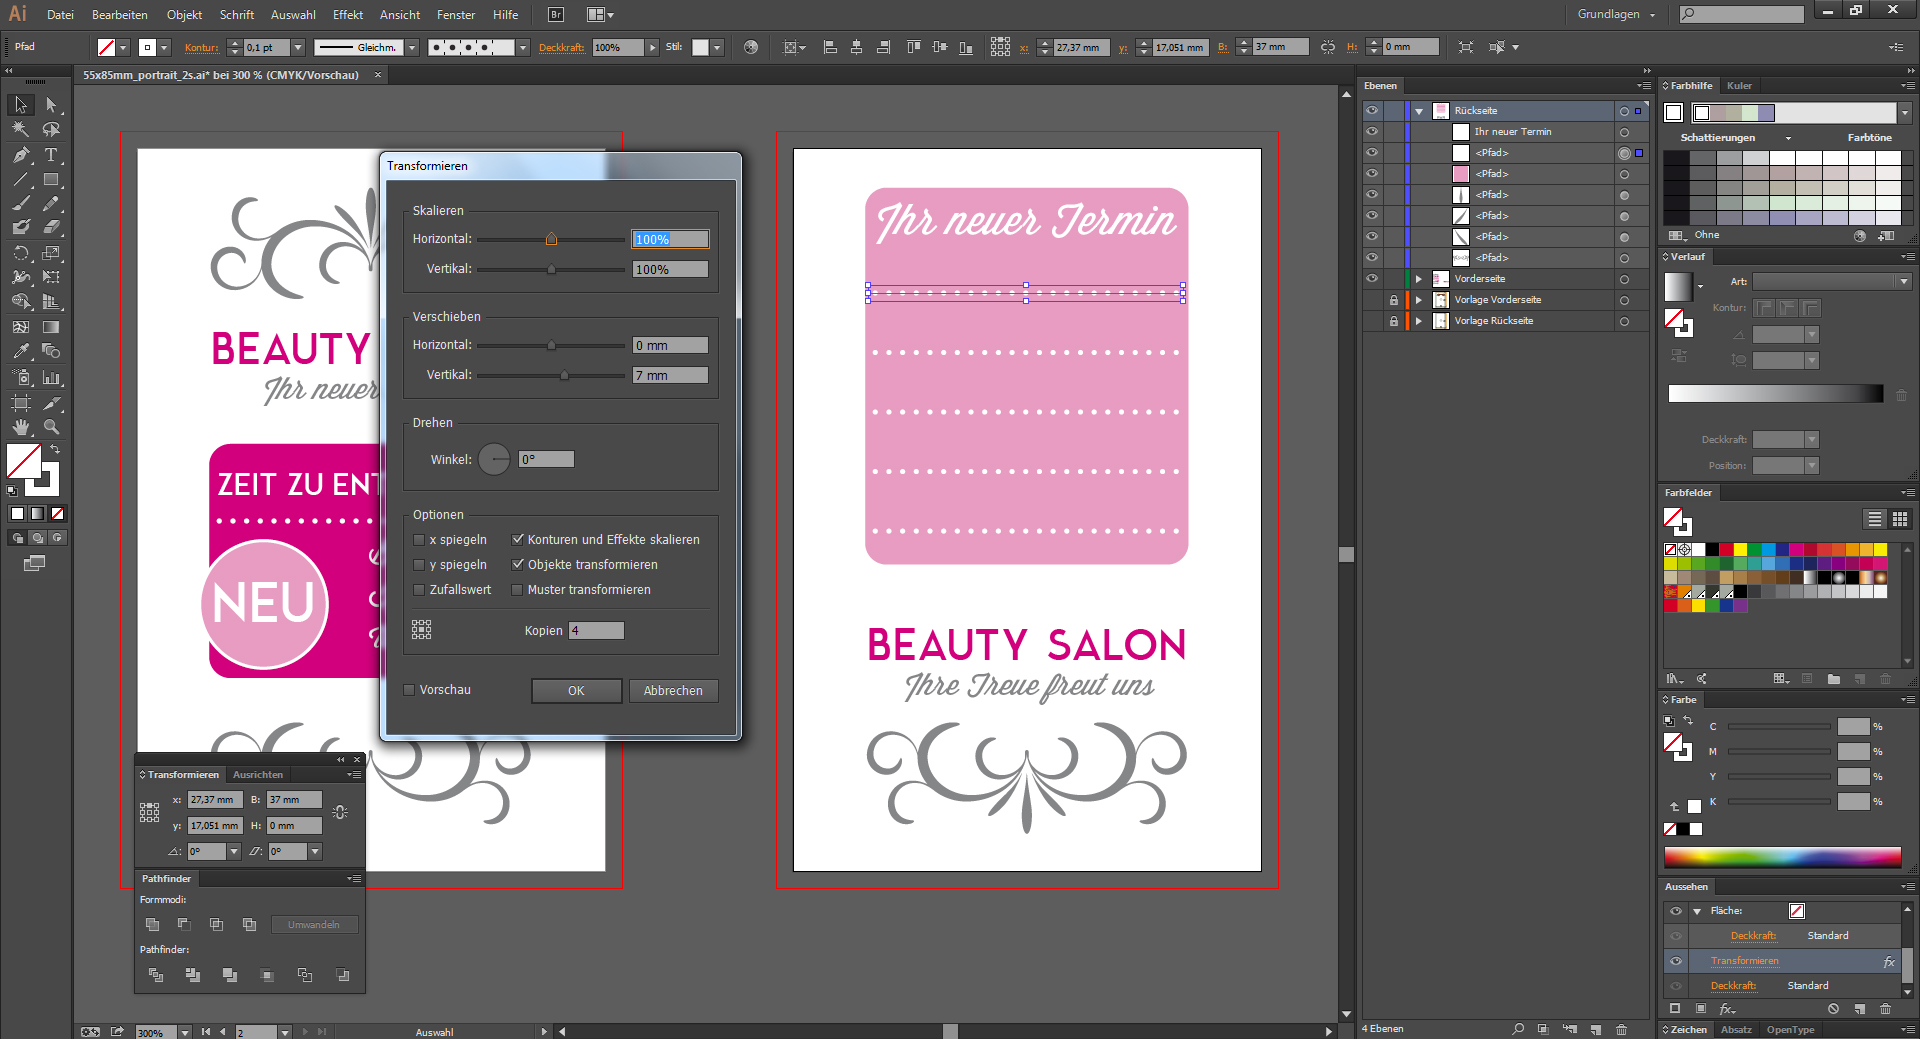Select the Hand tool
Image resolution: width=1920 pixels, height=1039 pixels.
coord(21,427)
